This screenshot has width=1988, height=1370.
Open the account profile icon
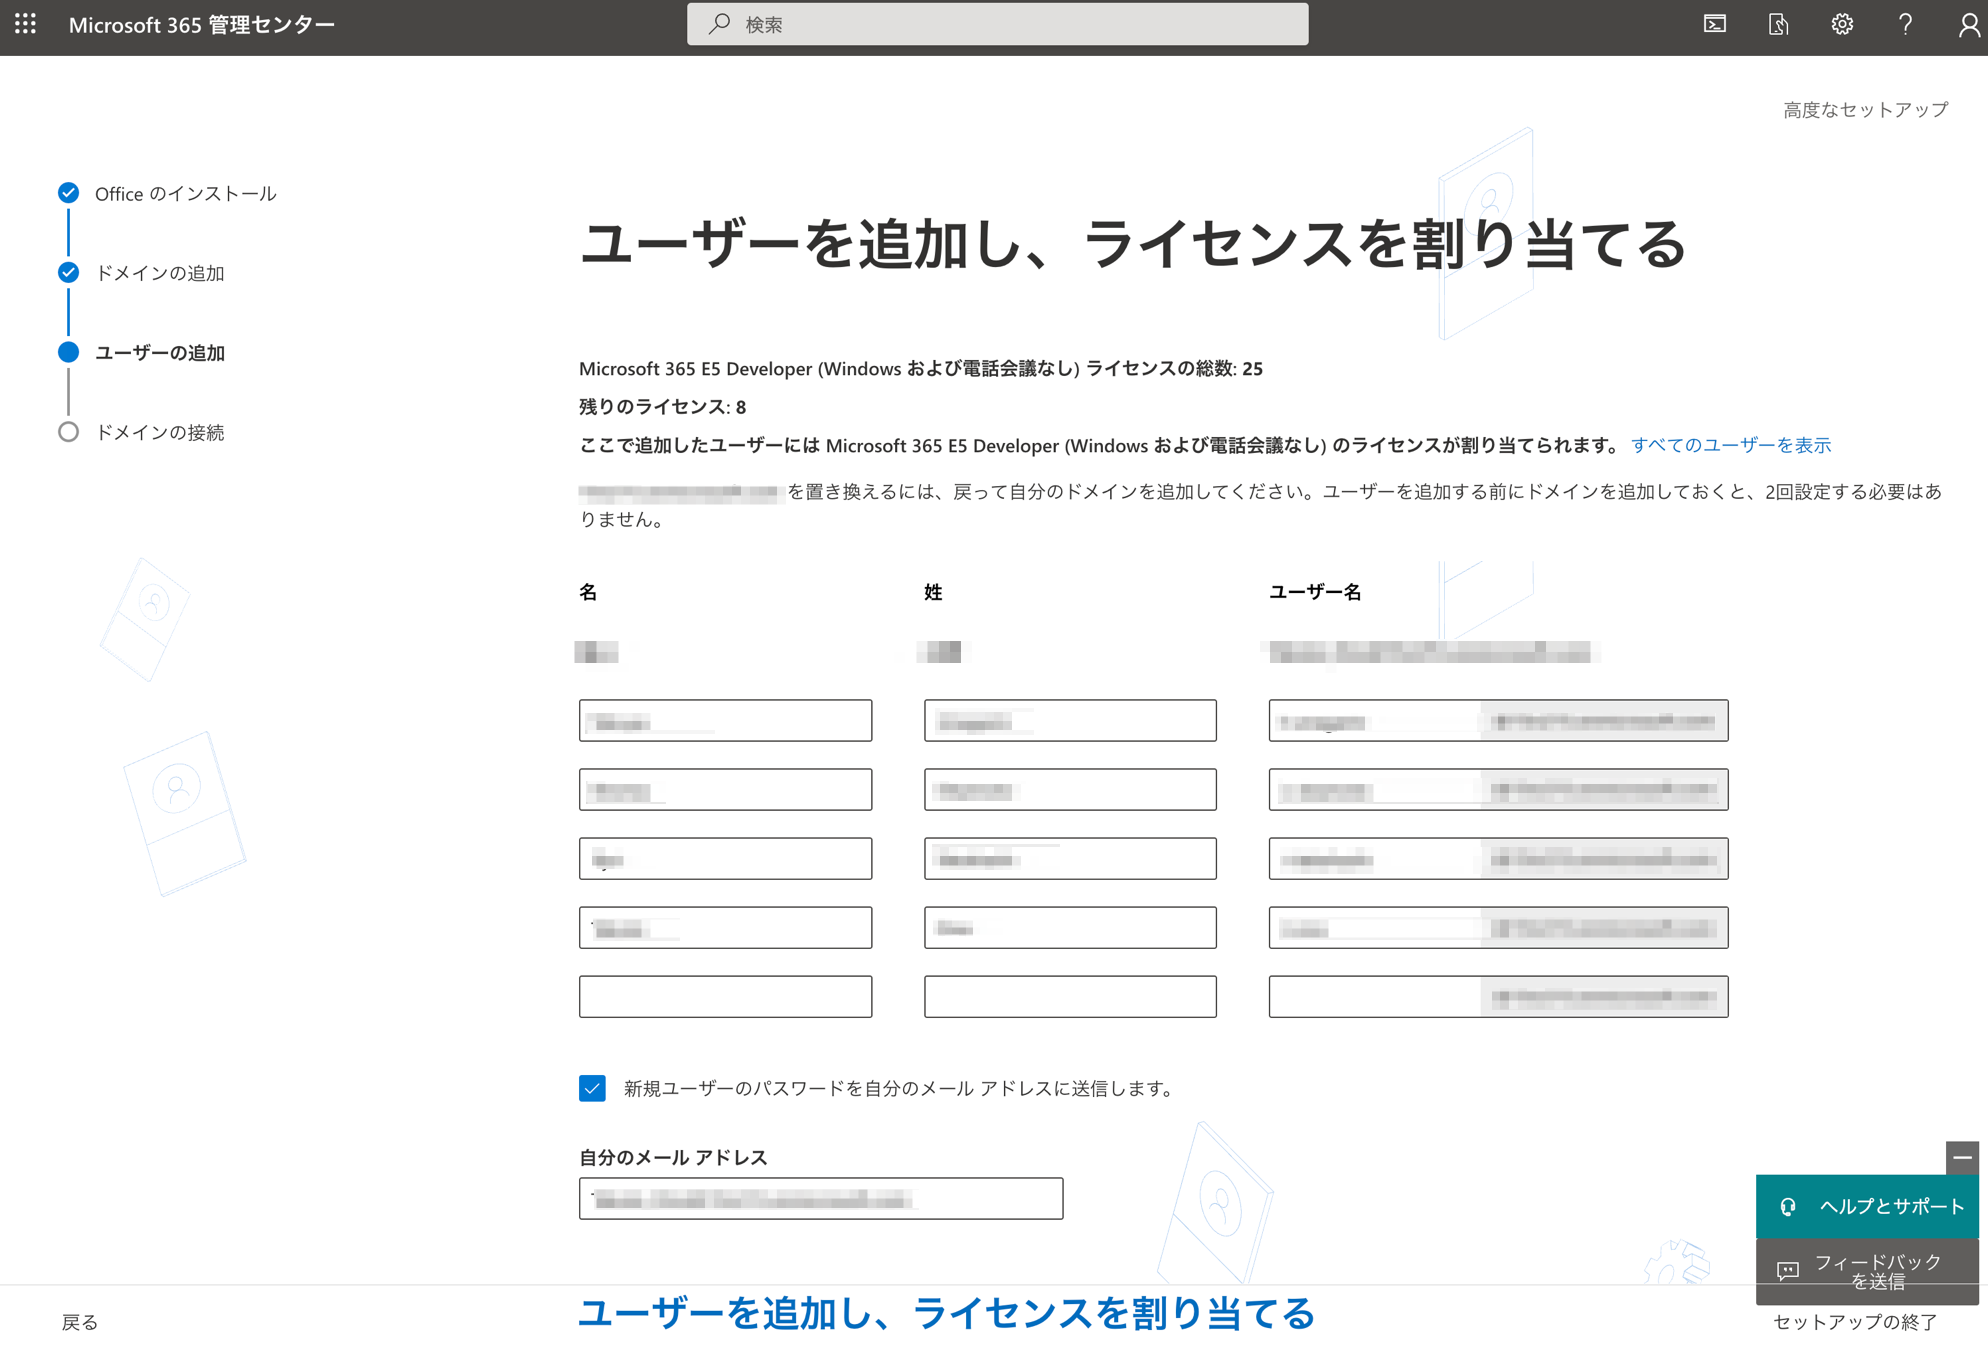tap(1967, 24)
